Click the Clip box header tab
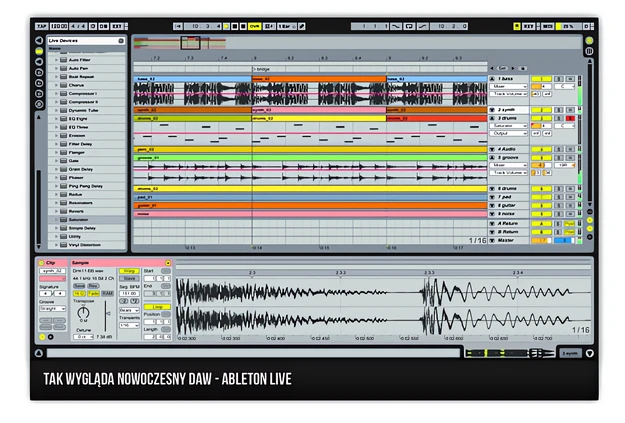This screenshot has width=625, height=423. point(52,263)
